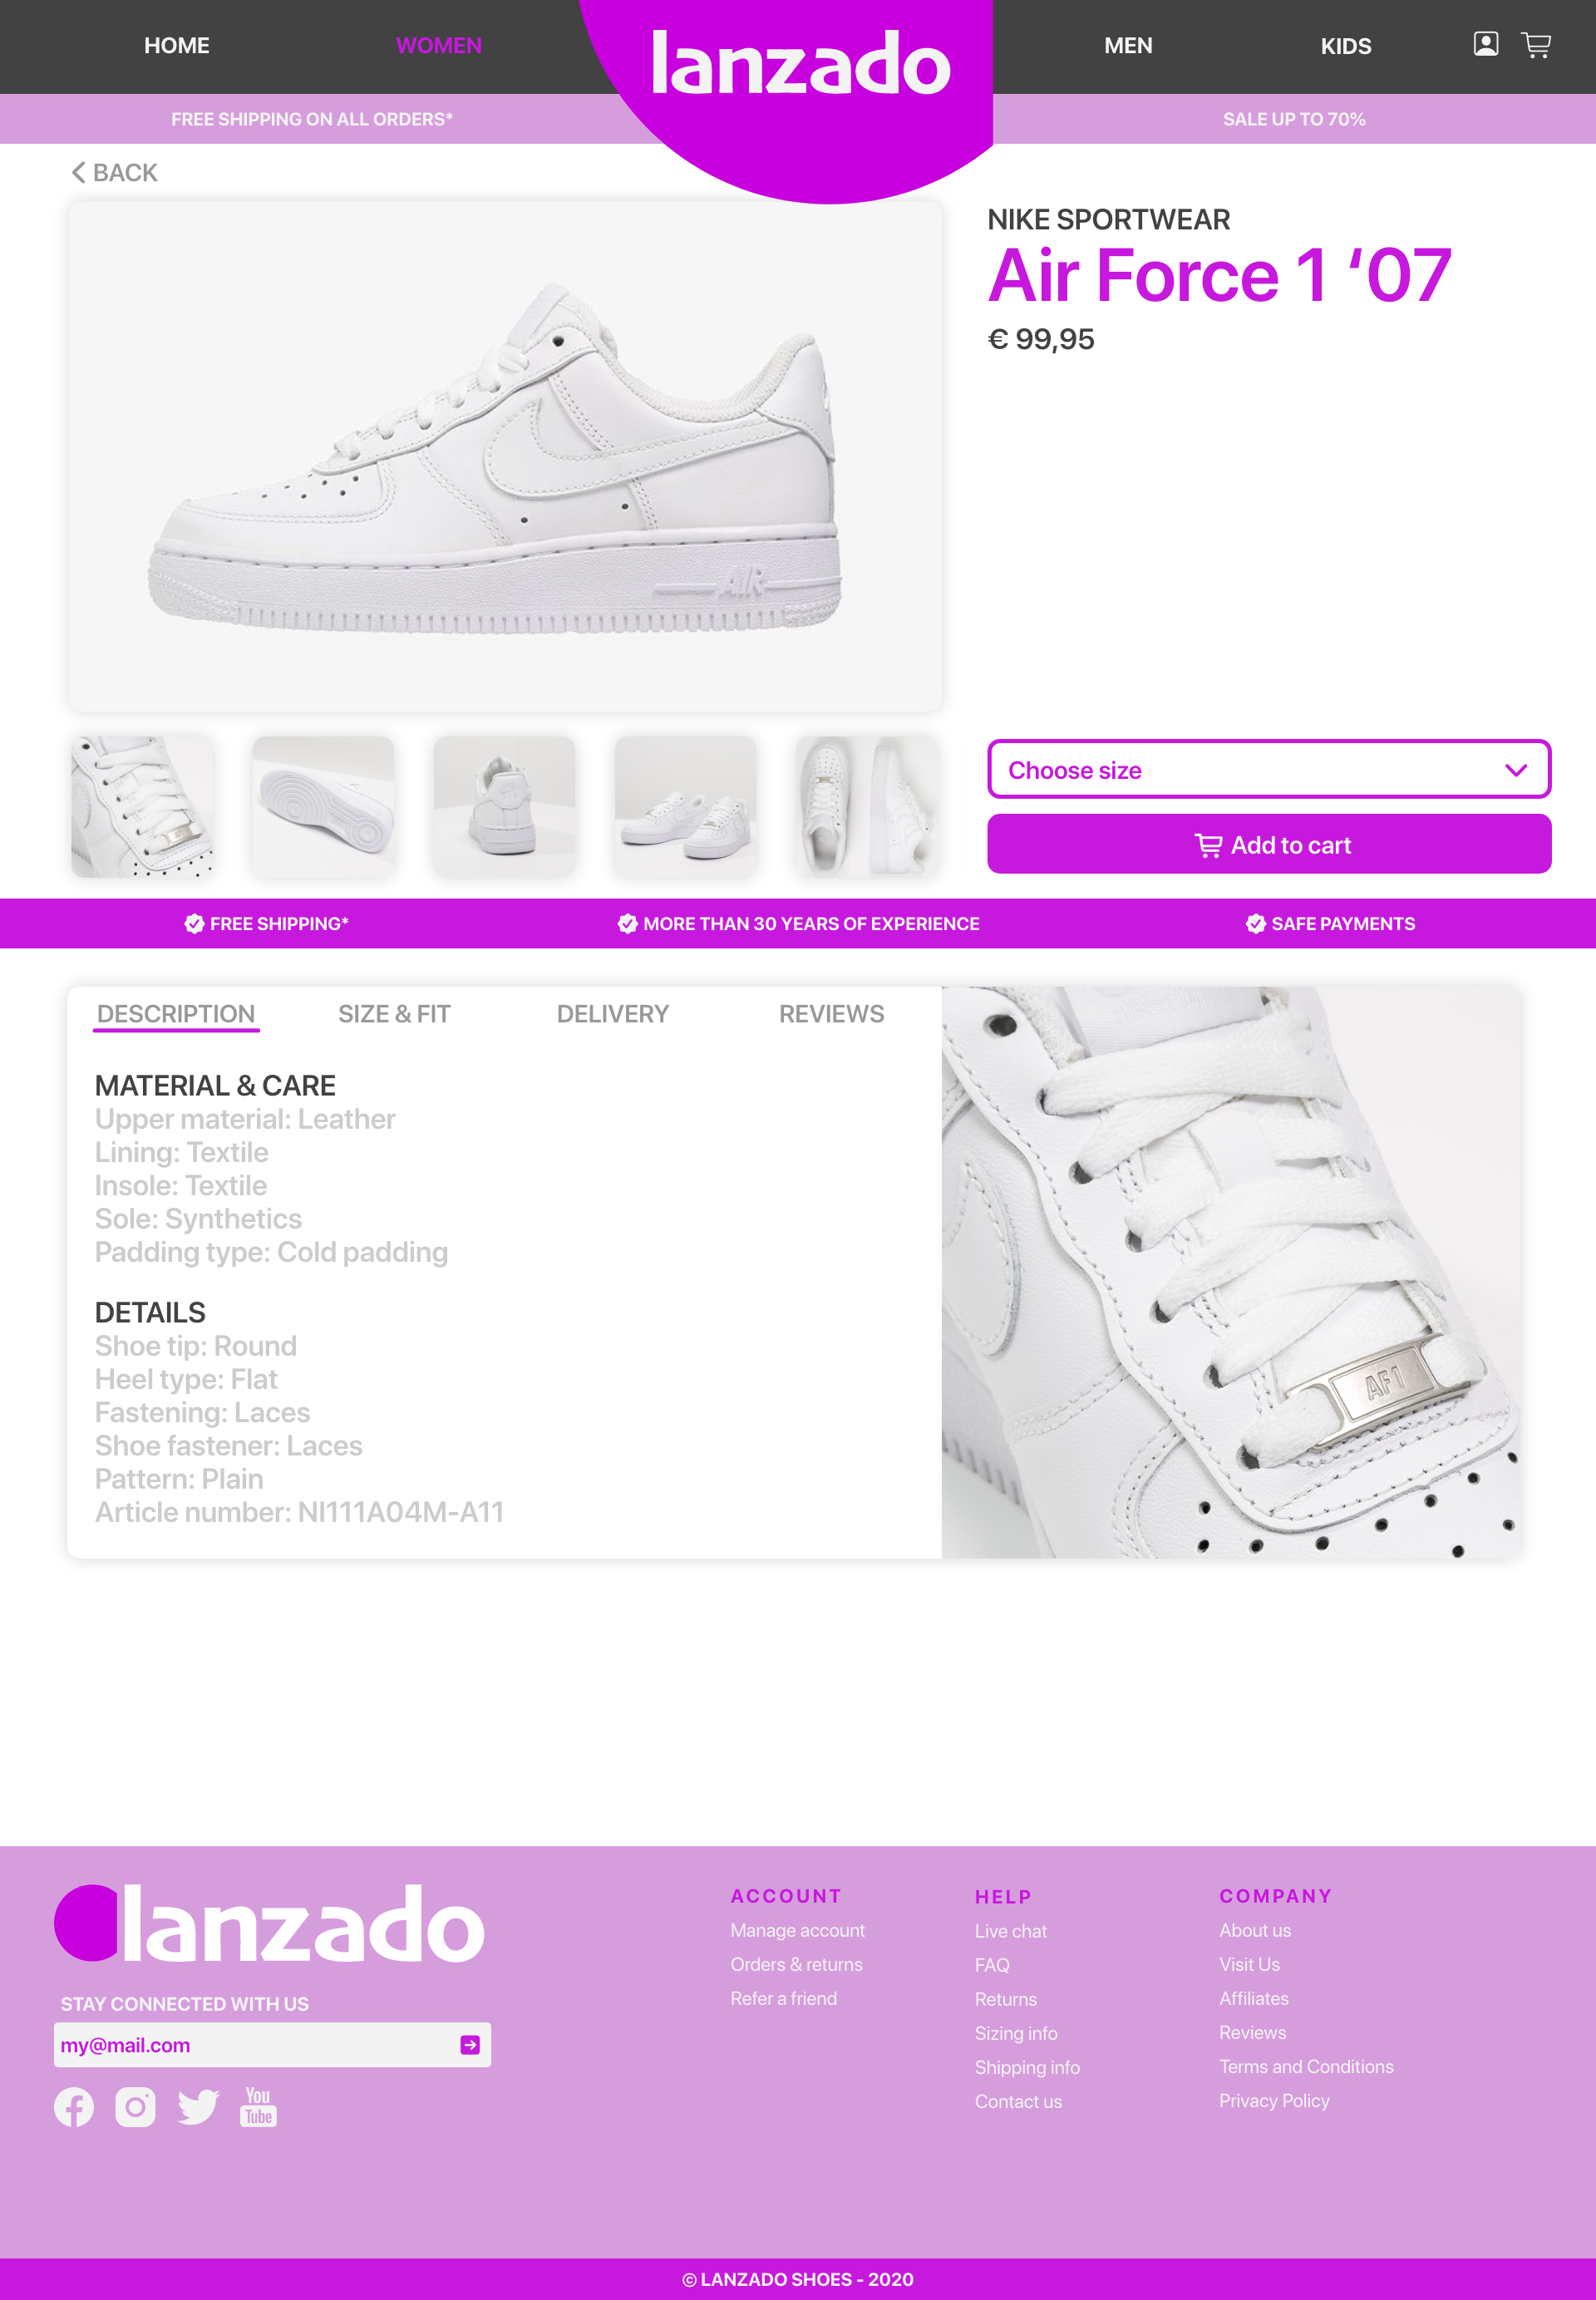
Task: Click the Twitter bird icon
Action: (198, 2107)
